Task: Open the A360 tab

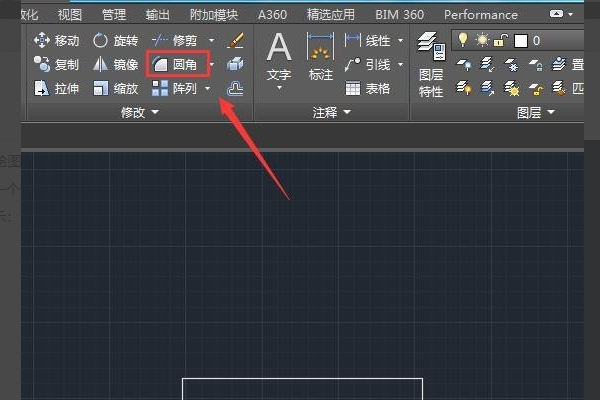Action: click(272, 15)
